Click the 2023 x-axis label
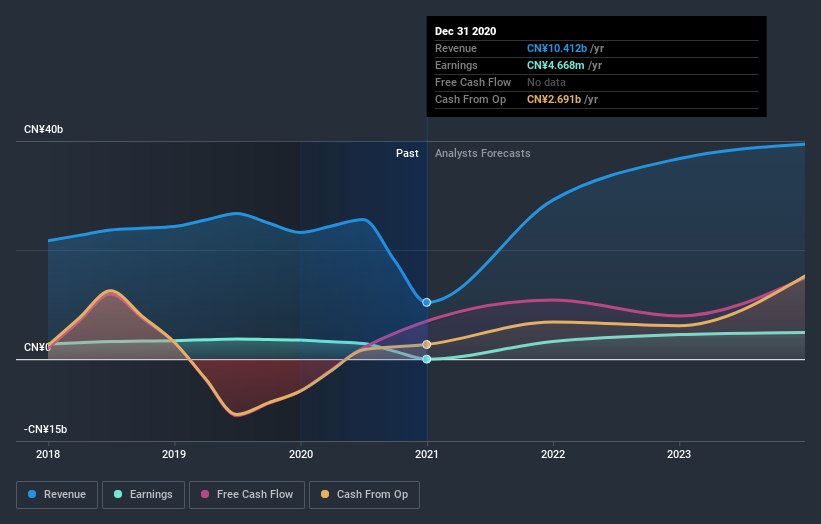Image resolution: width=821 pixels, height=524 pixels. [x=679, y=454]
